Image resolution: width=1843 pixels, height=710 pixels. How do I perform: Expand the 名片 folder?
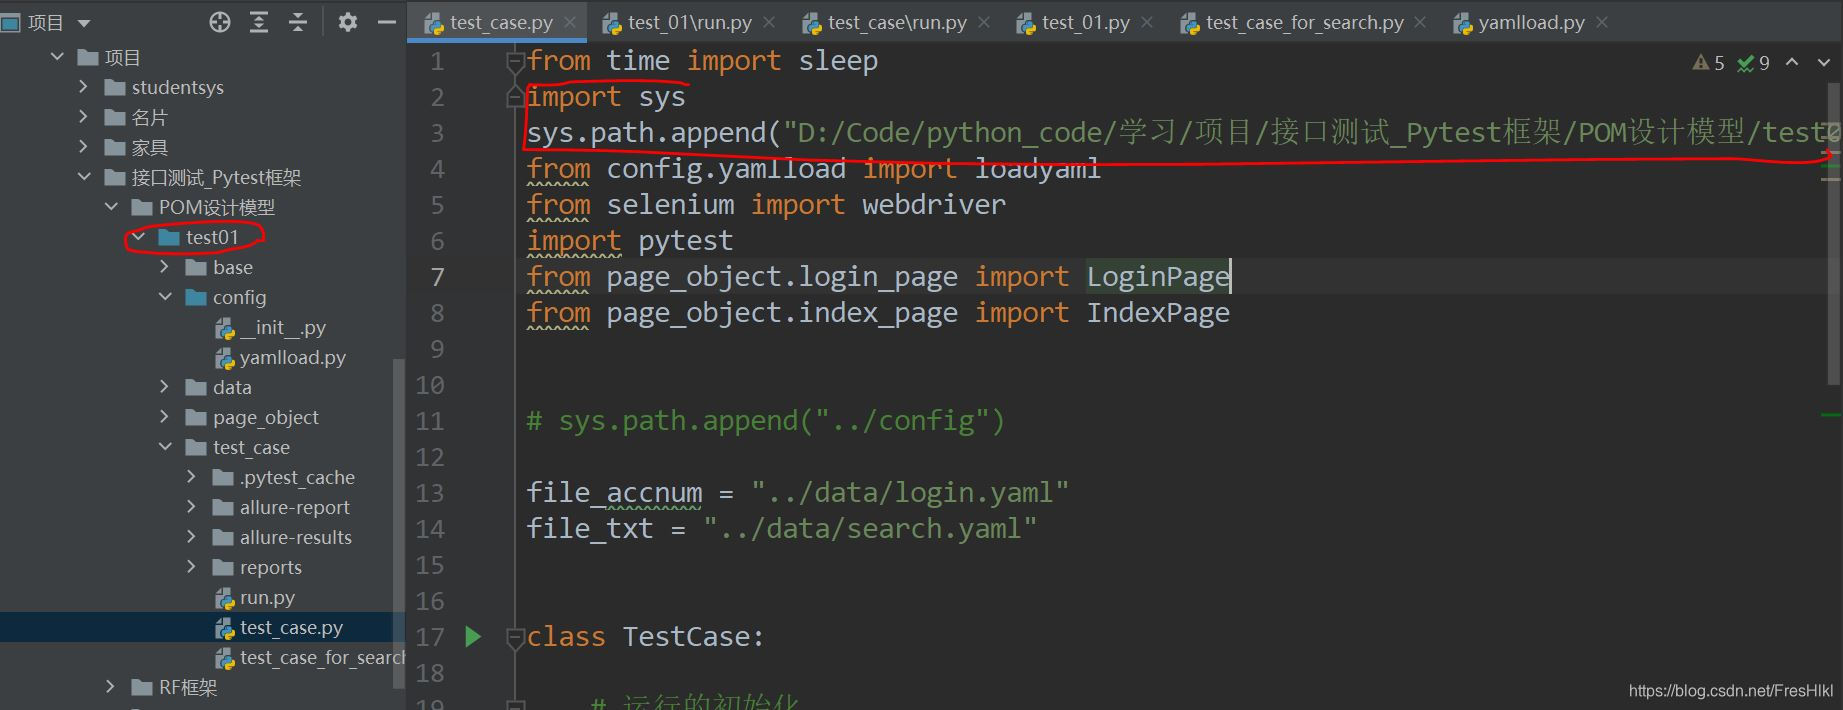point(84,117)
